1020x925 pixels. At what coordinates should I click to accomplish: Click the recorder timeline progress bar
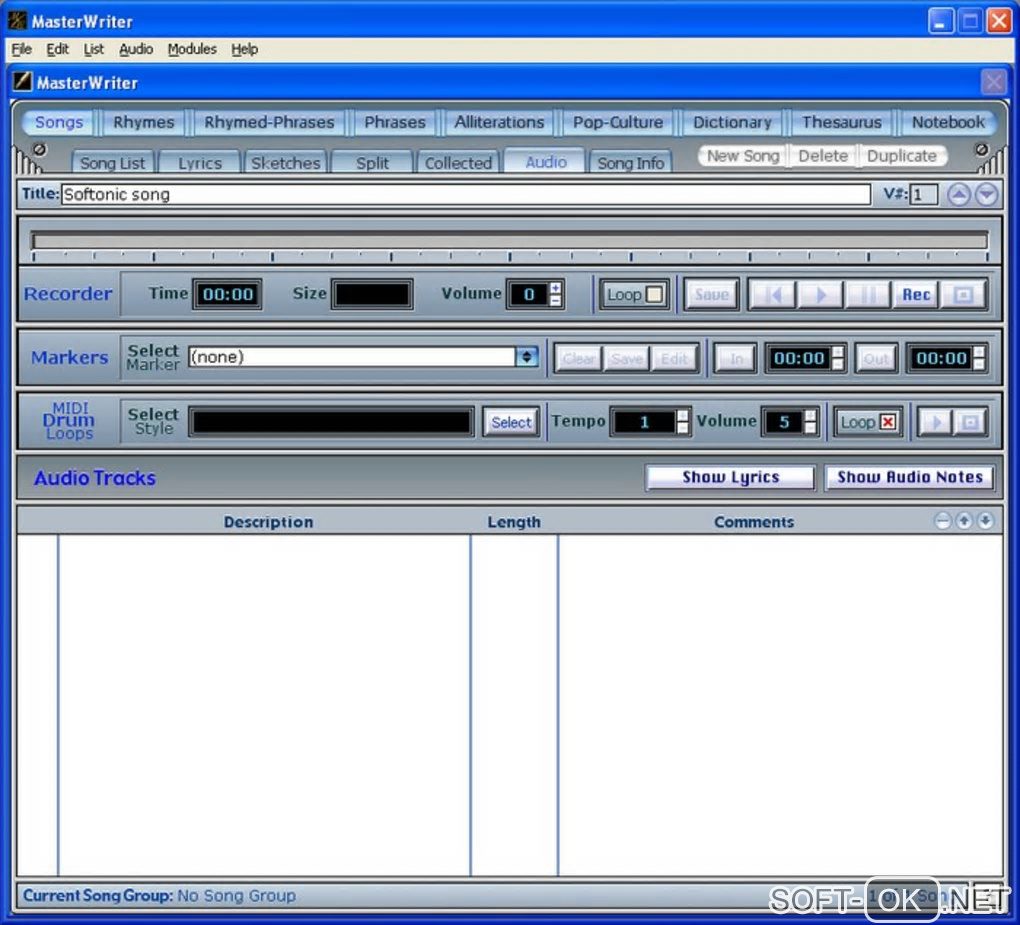pos(509,241)
